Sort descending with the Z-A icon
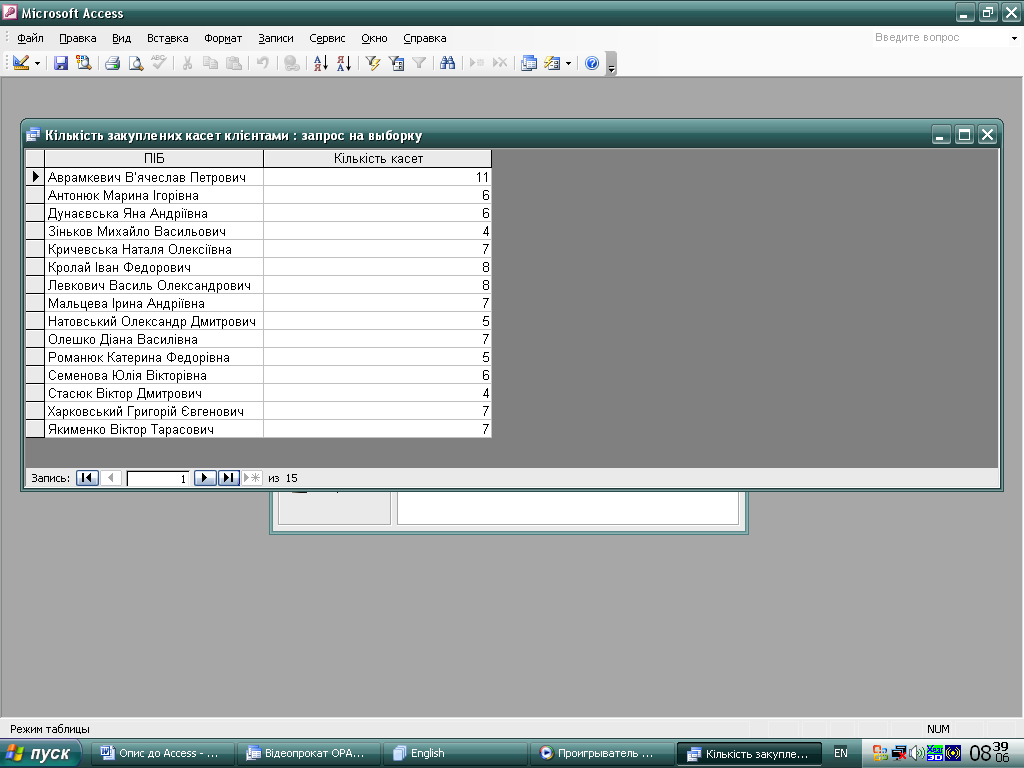 [344, 63]
